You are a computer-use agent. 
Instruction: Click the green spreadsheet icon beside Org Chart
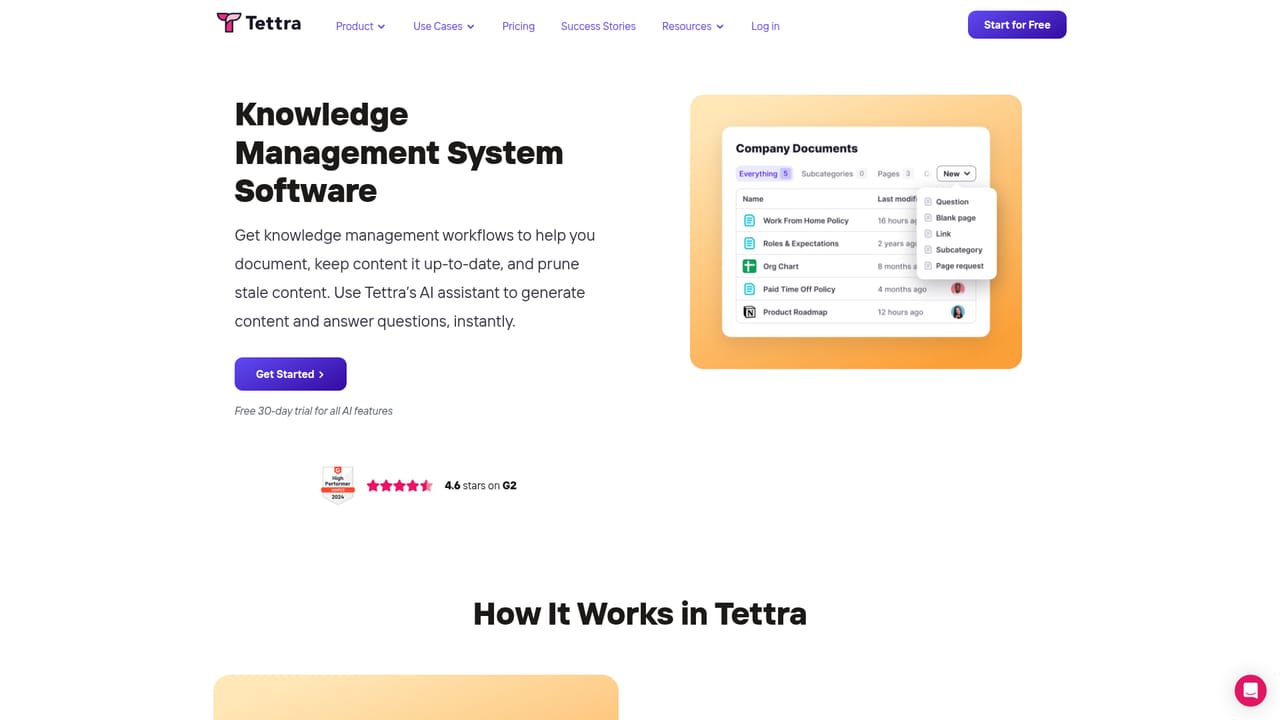[x=749, y=266]
